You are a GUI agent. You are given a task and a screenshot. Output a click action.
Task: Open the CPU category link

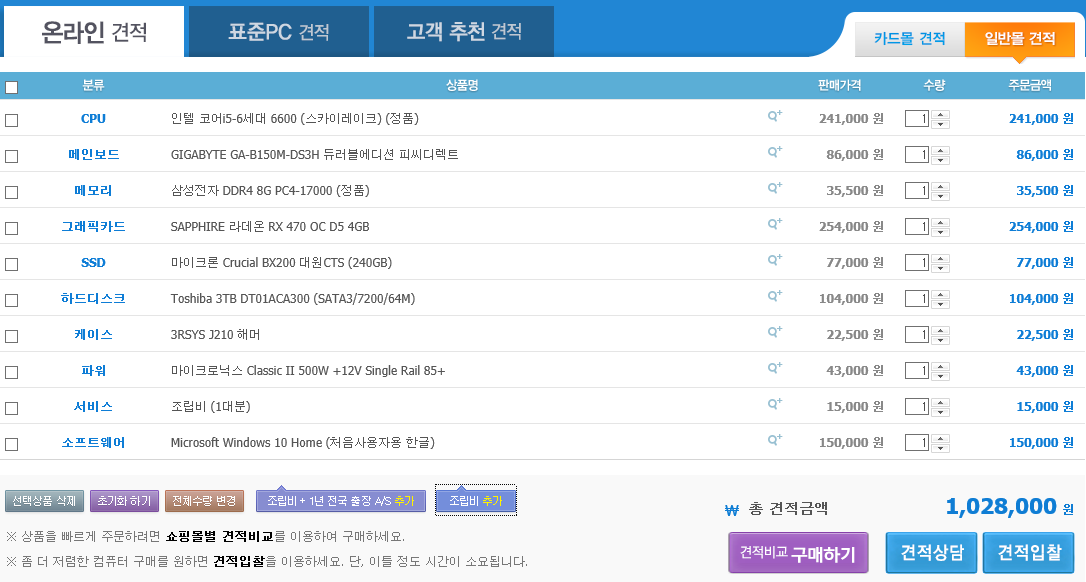pos(94,118)
